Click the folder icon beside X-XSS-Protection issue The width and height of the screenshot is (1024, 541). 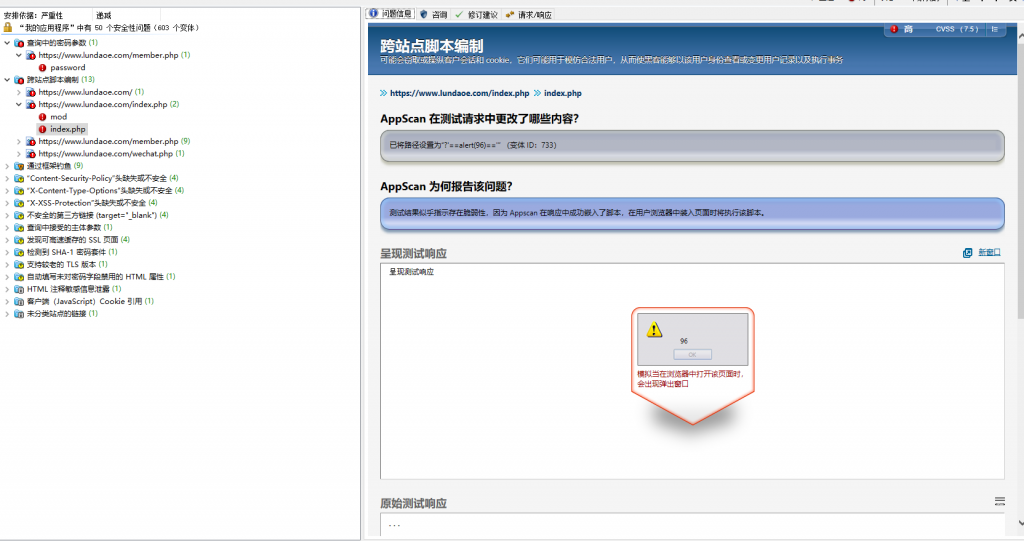pos(19,203)
